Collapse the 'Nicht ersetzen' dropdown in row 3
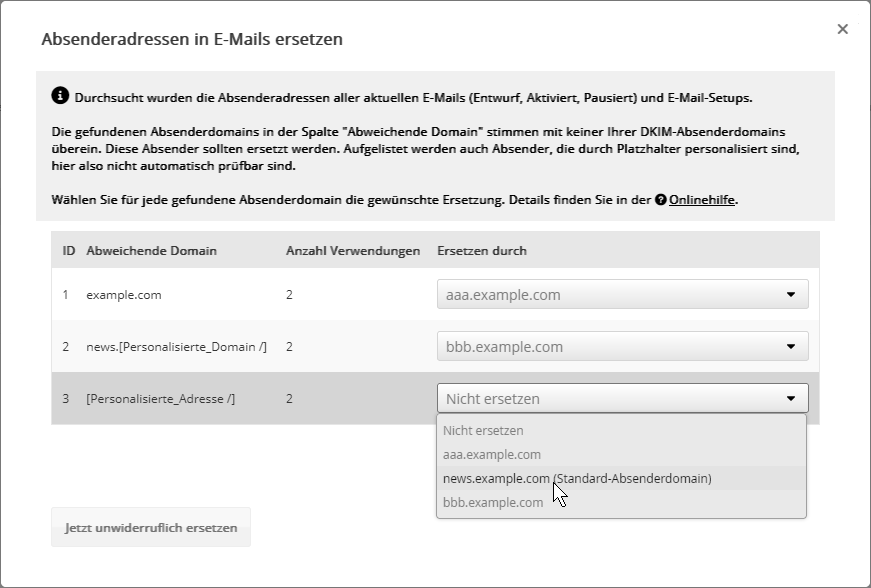This screenshot has width=871, height=588. pyautogui.click(x=622, y=398)
